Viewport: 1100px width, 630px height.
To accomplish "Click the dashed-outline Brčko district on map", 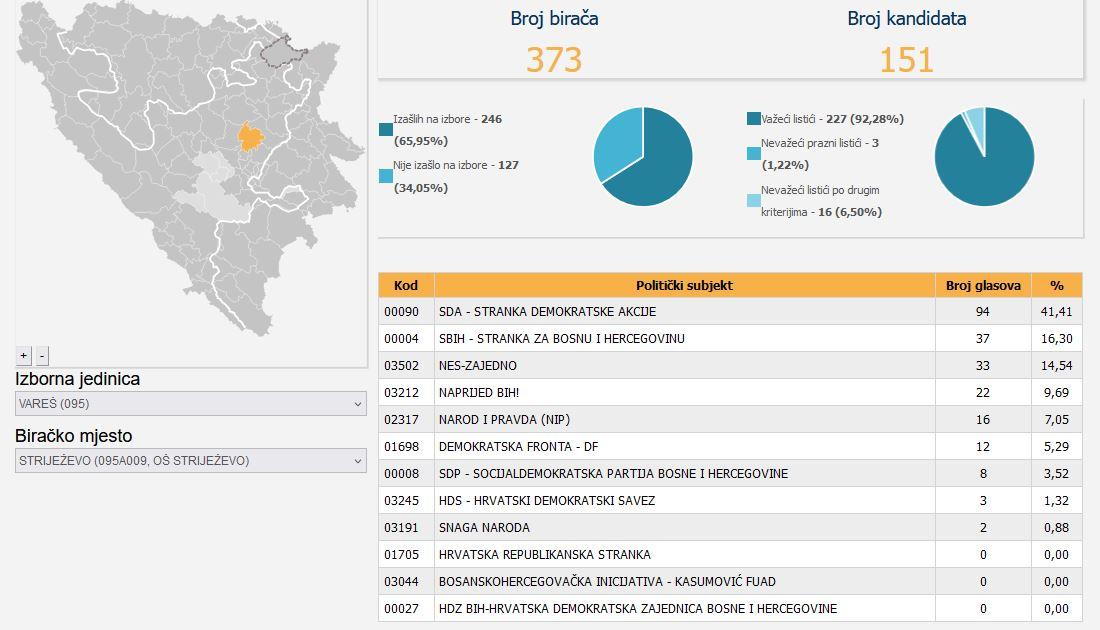I will (x=282, y=52).
